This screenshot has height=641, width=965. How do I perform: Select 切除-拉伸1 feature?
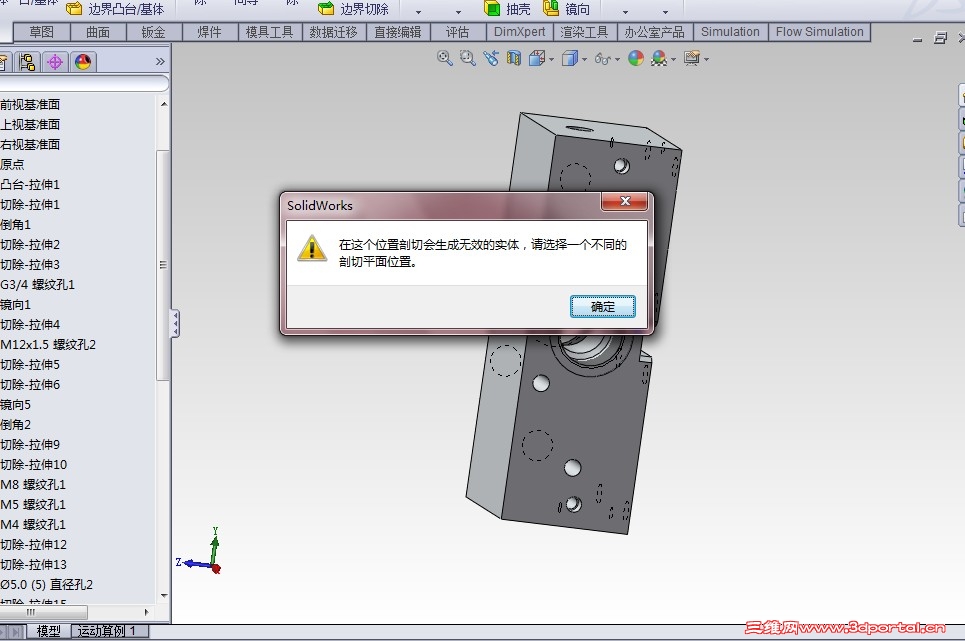pyautogui.click(x=30, y=204)
